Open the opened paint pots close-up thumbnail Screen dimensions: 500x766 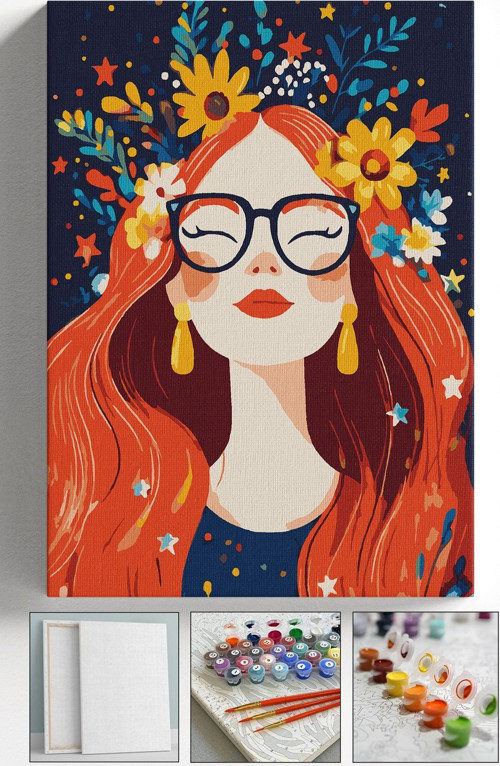click(x=426, y=687)
